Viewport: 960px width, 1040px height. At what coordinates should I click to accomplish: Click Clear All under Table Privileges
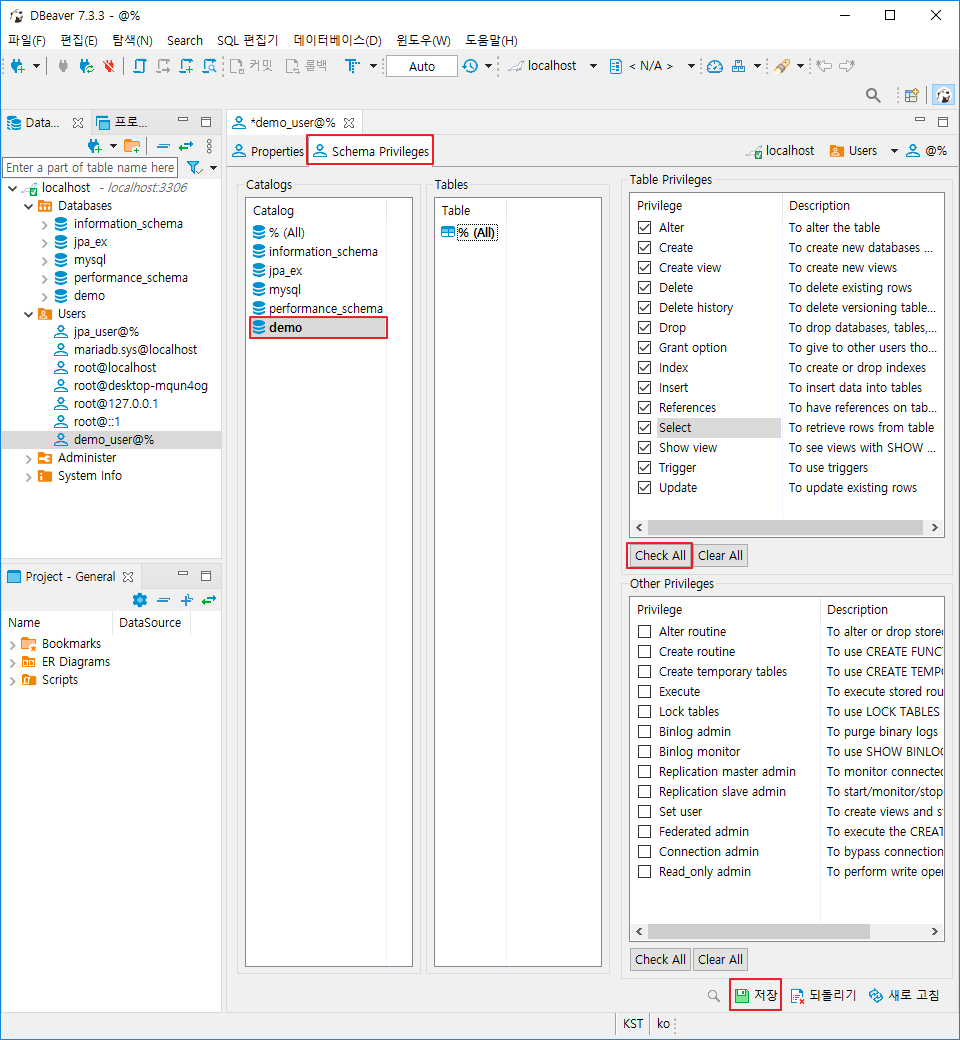click(x=720, y=555)
